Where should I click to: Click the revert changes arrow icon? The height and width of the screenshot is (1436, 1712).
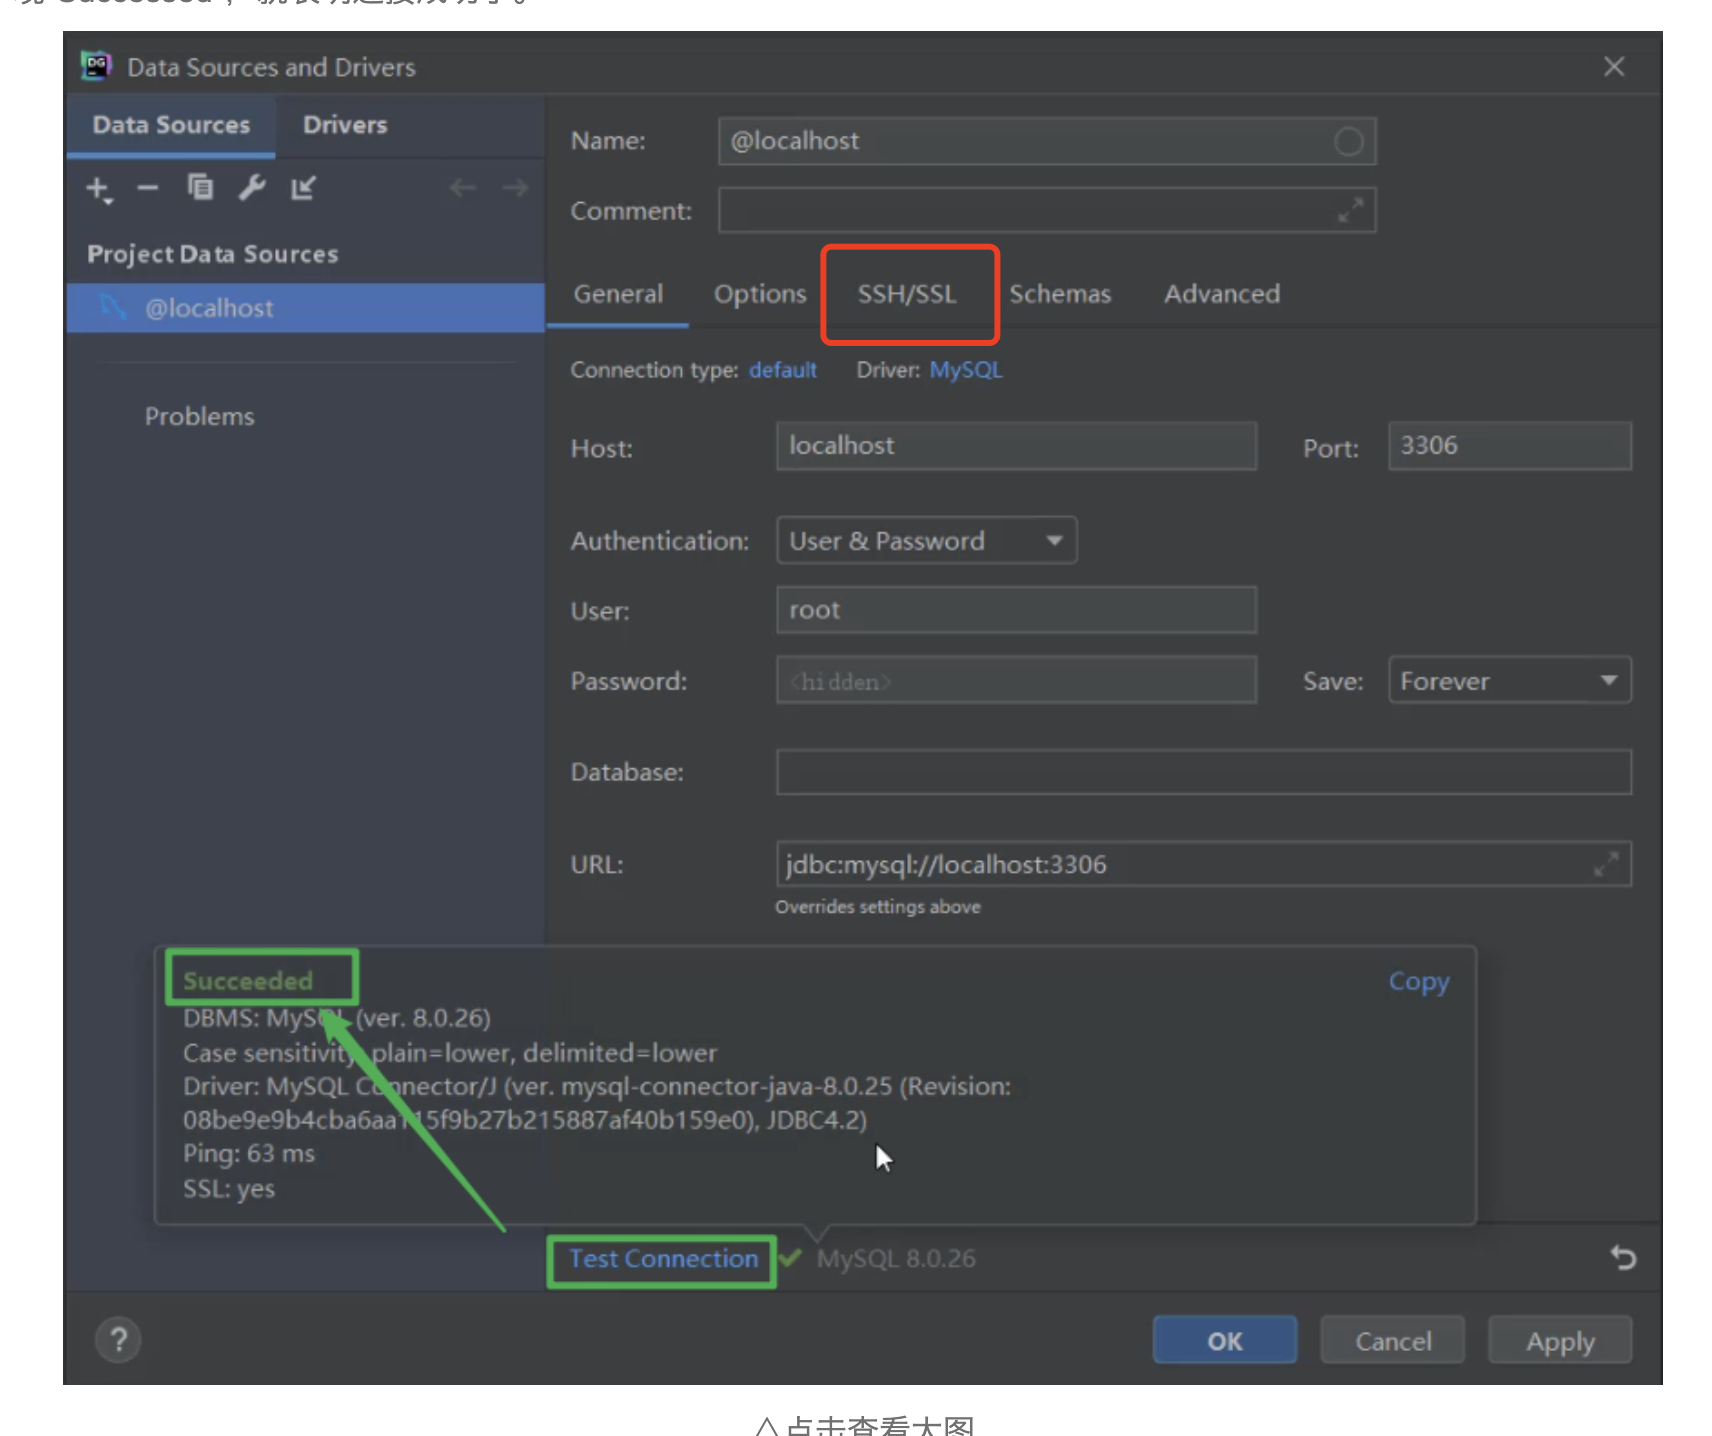[x=1622, y=1257]
